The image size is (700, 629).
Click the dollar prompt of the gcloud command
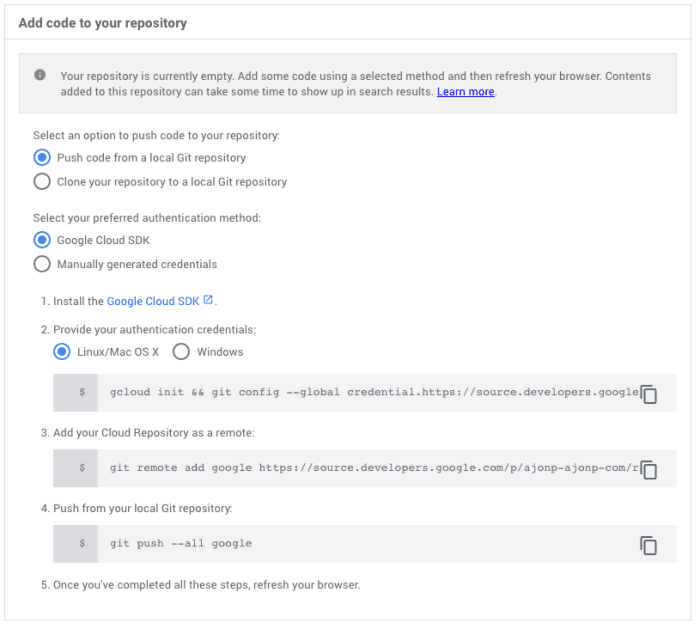(82, 392)
